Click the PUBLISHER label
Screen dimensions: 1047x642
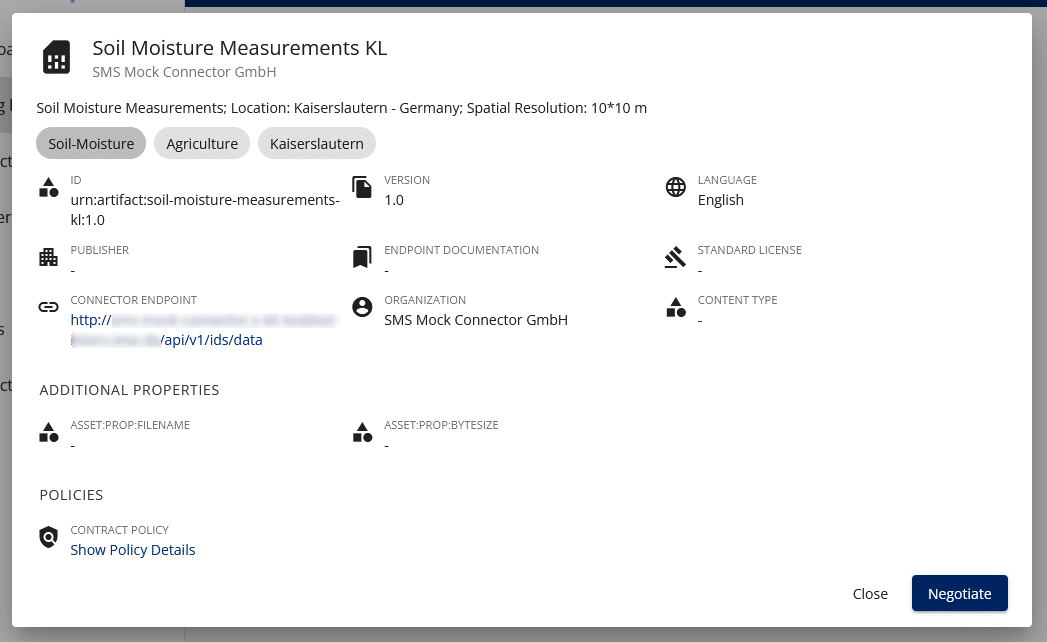[99, 250]
